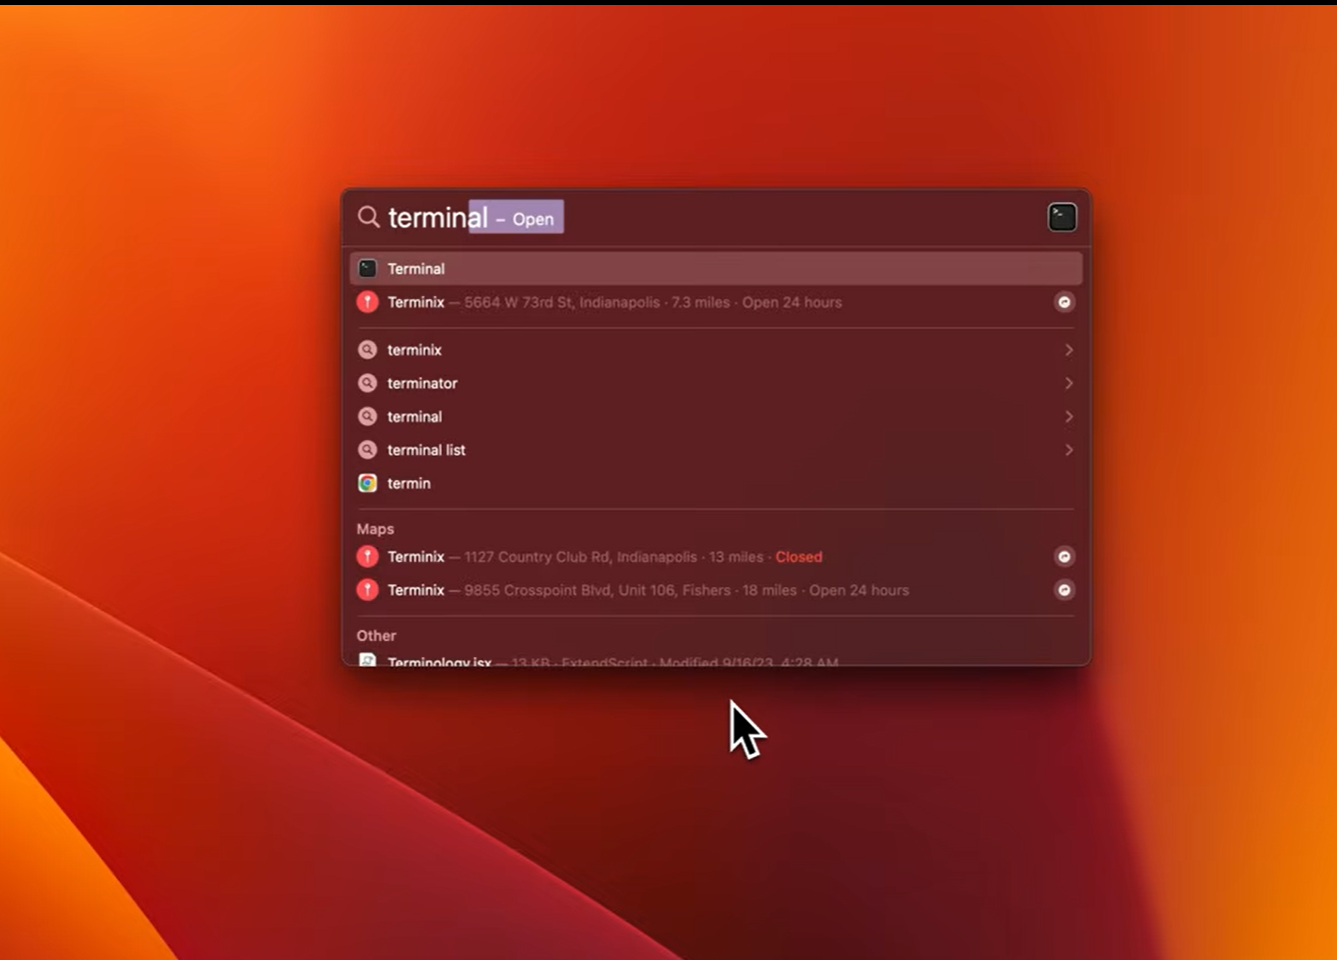Select the terminix search suggestion
Screen dimensions: 1337x960
coord(716,350)
